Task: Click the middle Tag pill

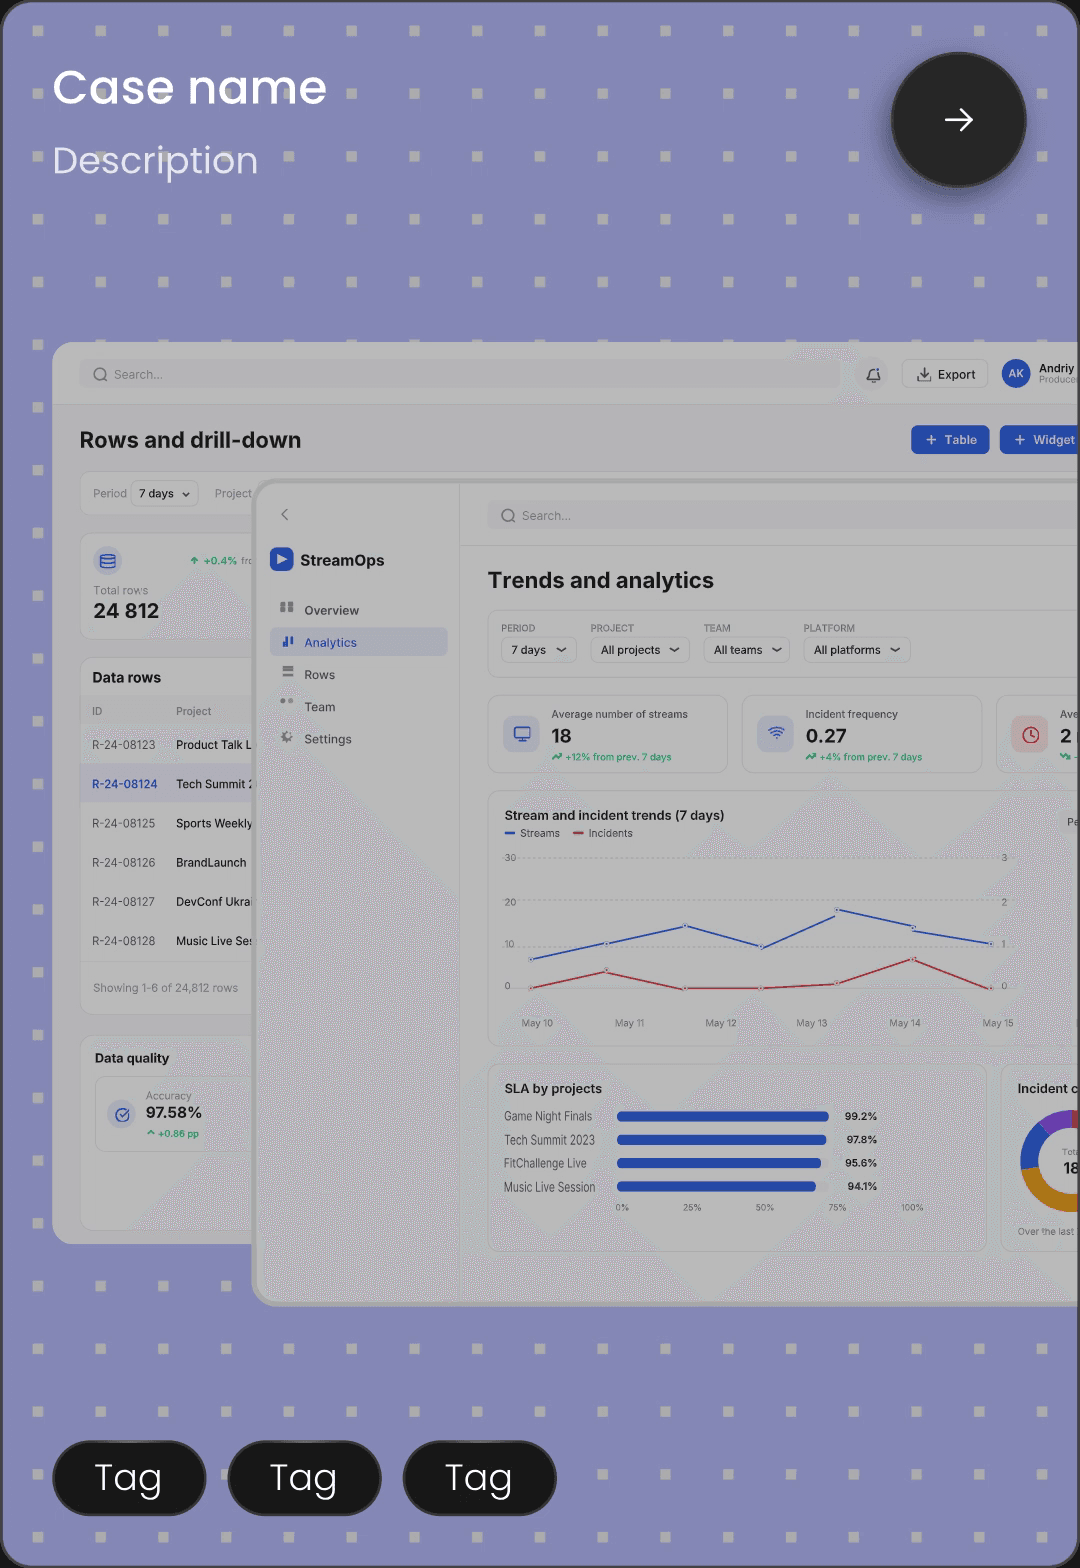Action: [x=304, y=1477]
